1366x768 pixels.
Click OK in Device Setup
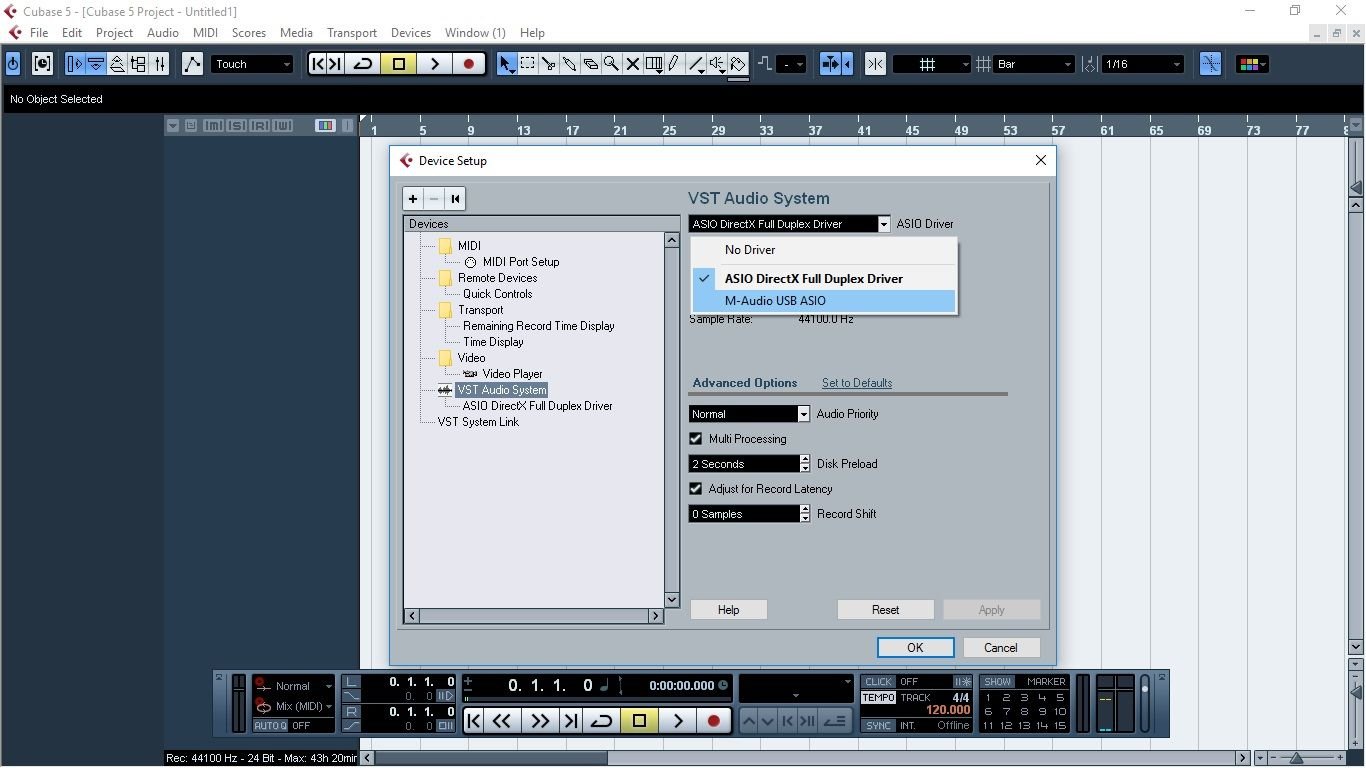pyautogui.click(x=915, y=648)
